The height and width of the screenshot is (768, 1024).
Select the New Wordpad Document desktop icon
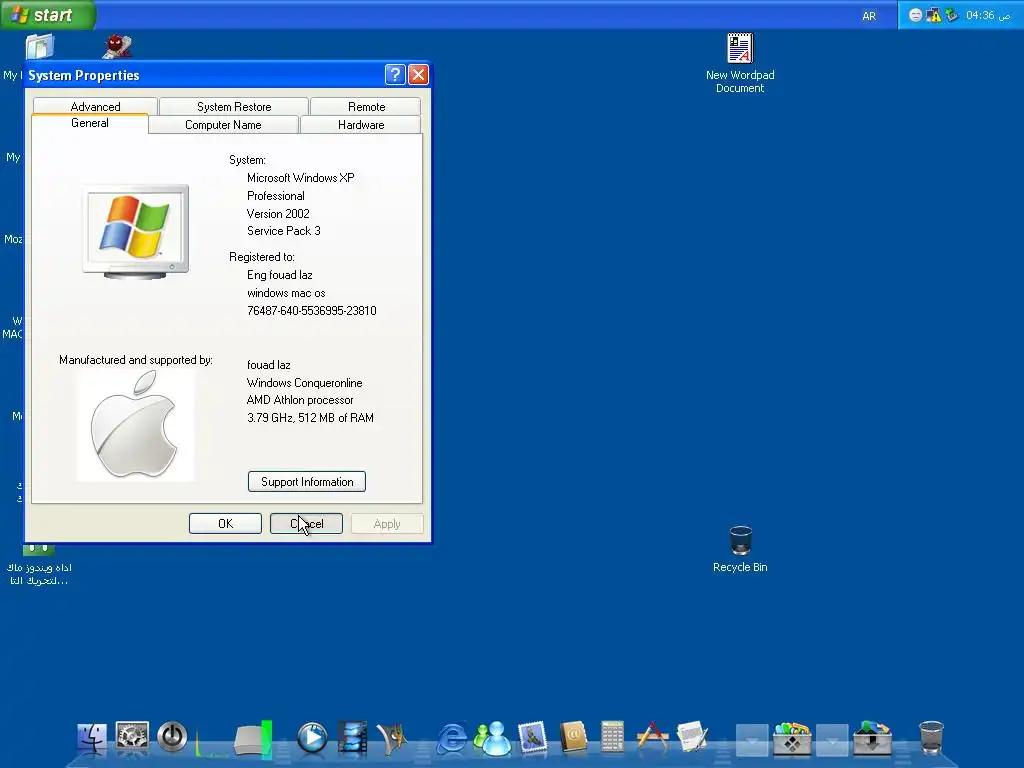click(x=740, y=63)
